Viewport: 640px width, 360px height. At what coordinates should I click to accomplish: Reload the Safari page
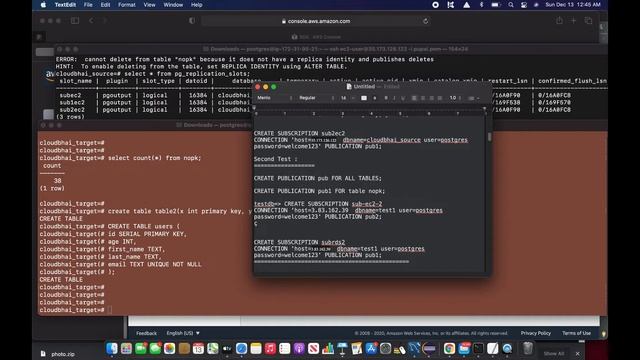click(x=425, y=21)
